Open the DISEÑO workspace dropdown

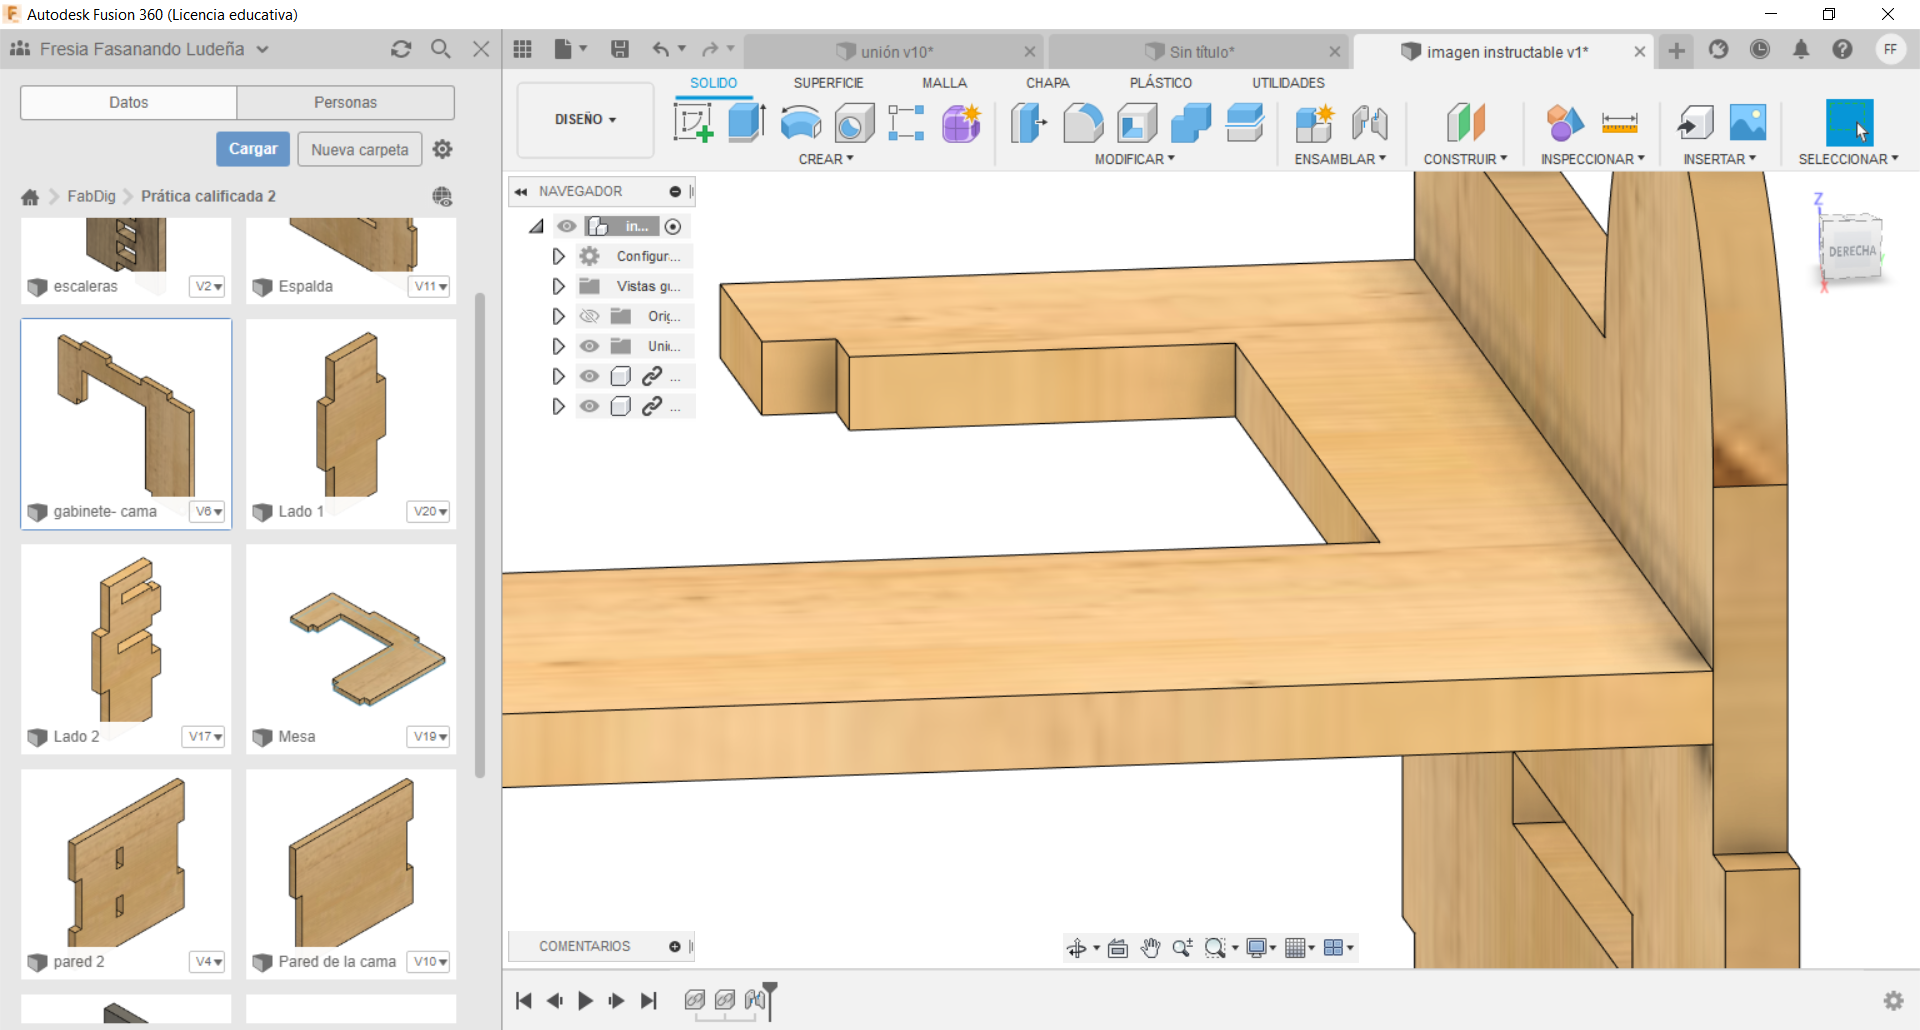[x=585, y=120]
